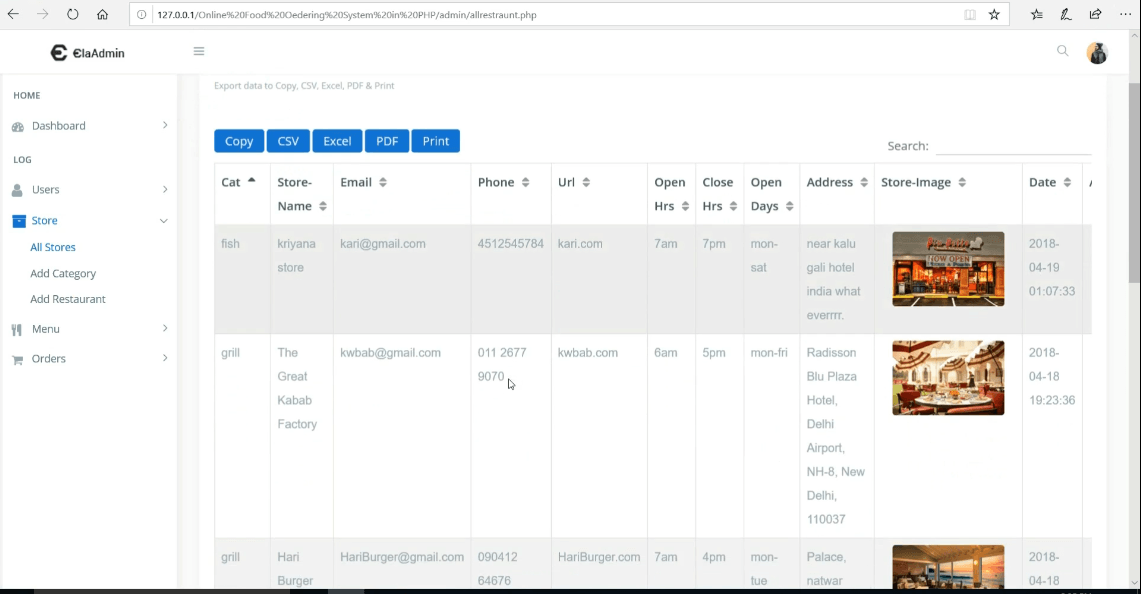Image resolution: width=1141 pixels, height=594 pixels.
Task: Refresh the page using browser reload icon
Action: click(73, 15)
